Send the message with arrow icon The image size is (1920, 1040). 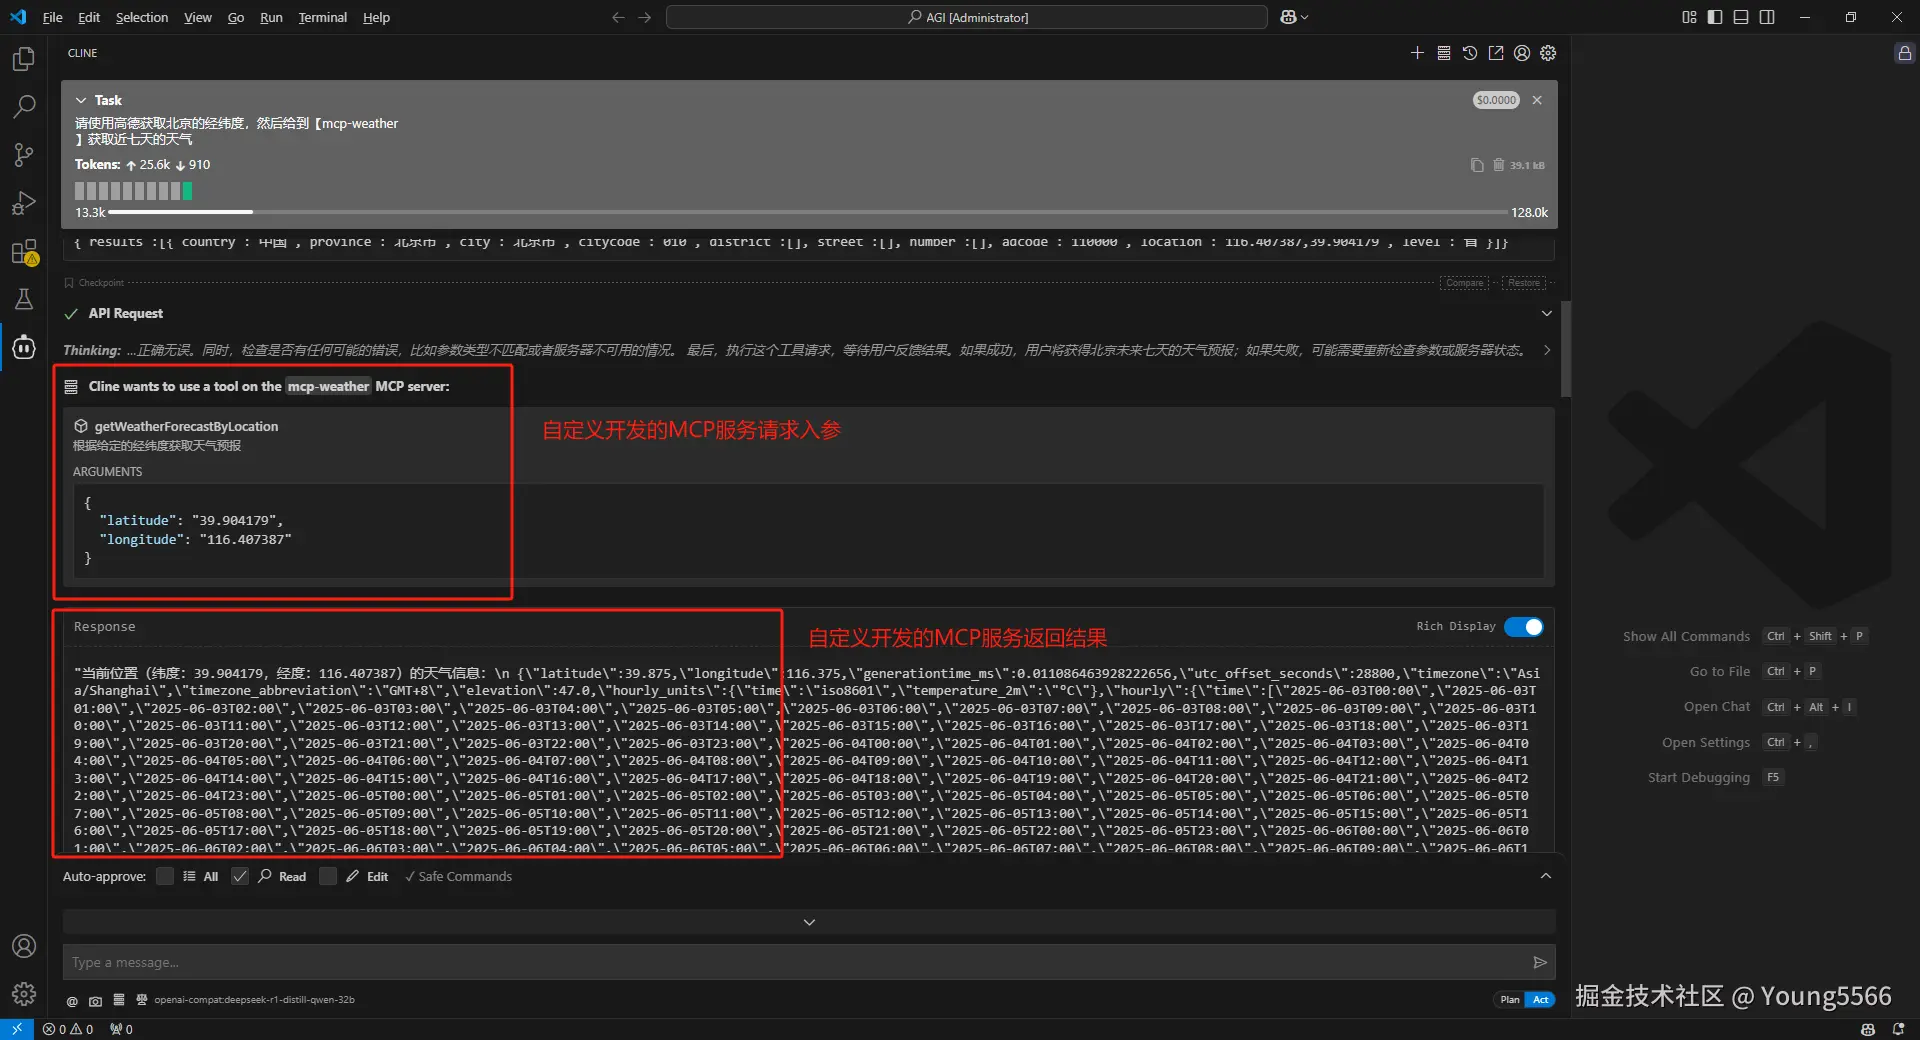pos(1540,962)
